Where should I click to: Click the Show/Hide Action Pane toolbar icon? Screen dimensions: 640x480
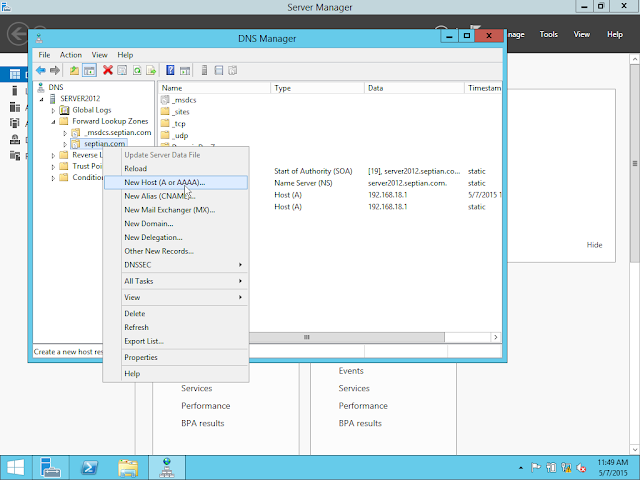point(185,71)
